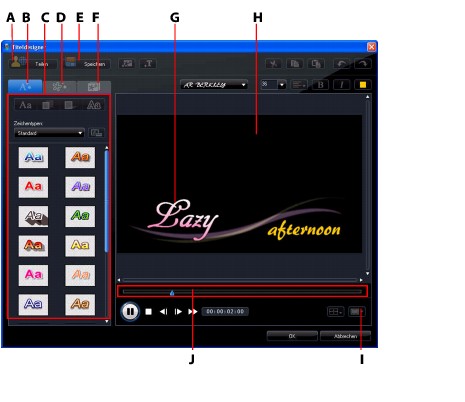Open the background image tab
The width and height of the screenshot is (465, 402).
94,87
